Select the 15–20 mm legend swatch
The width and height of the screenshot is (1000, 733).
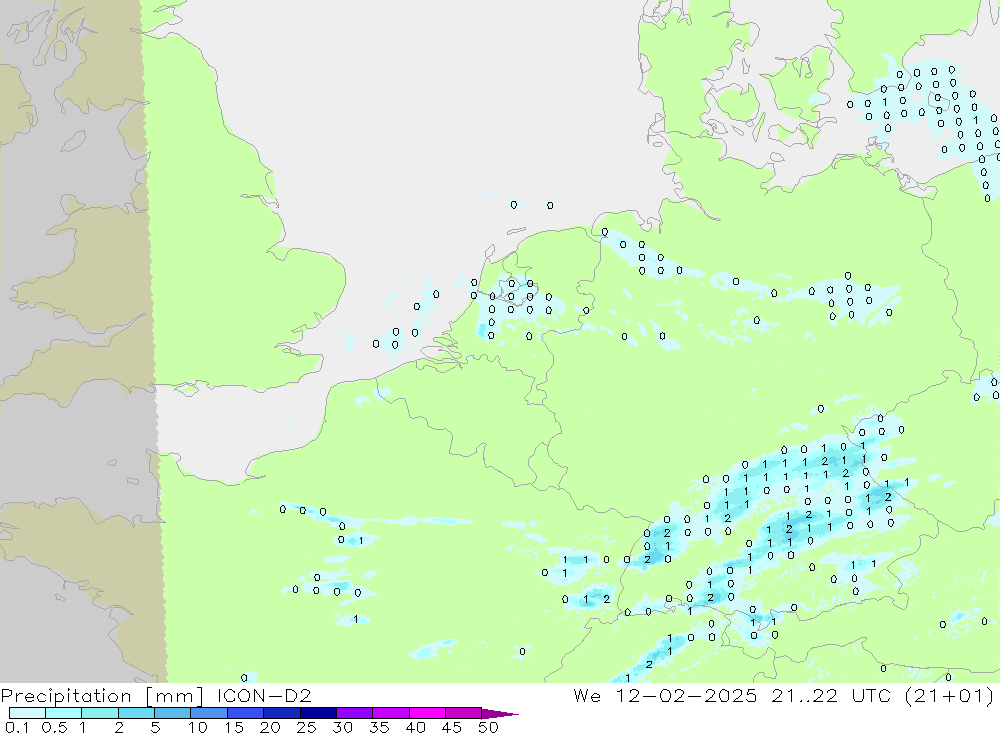pyautogui.click(x=245, y=713)
